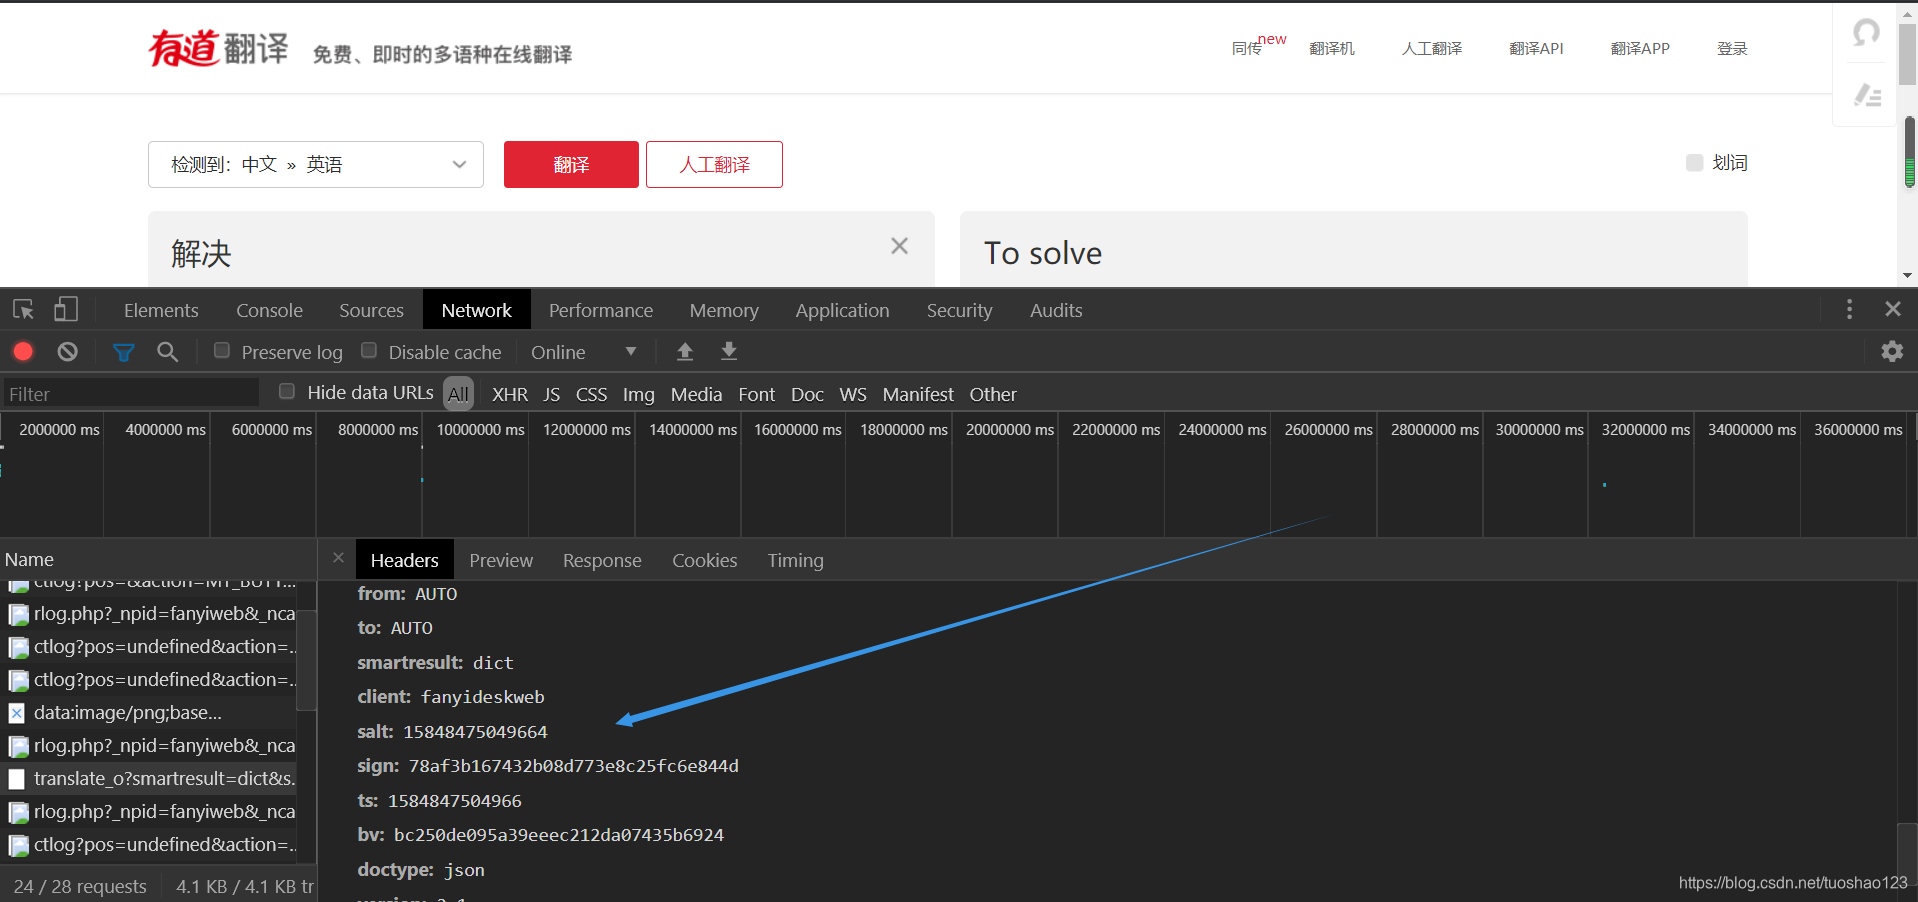
Task: Import HAR file upload arrow
Action: tap(685, 351)
